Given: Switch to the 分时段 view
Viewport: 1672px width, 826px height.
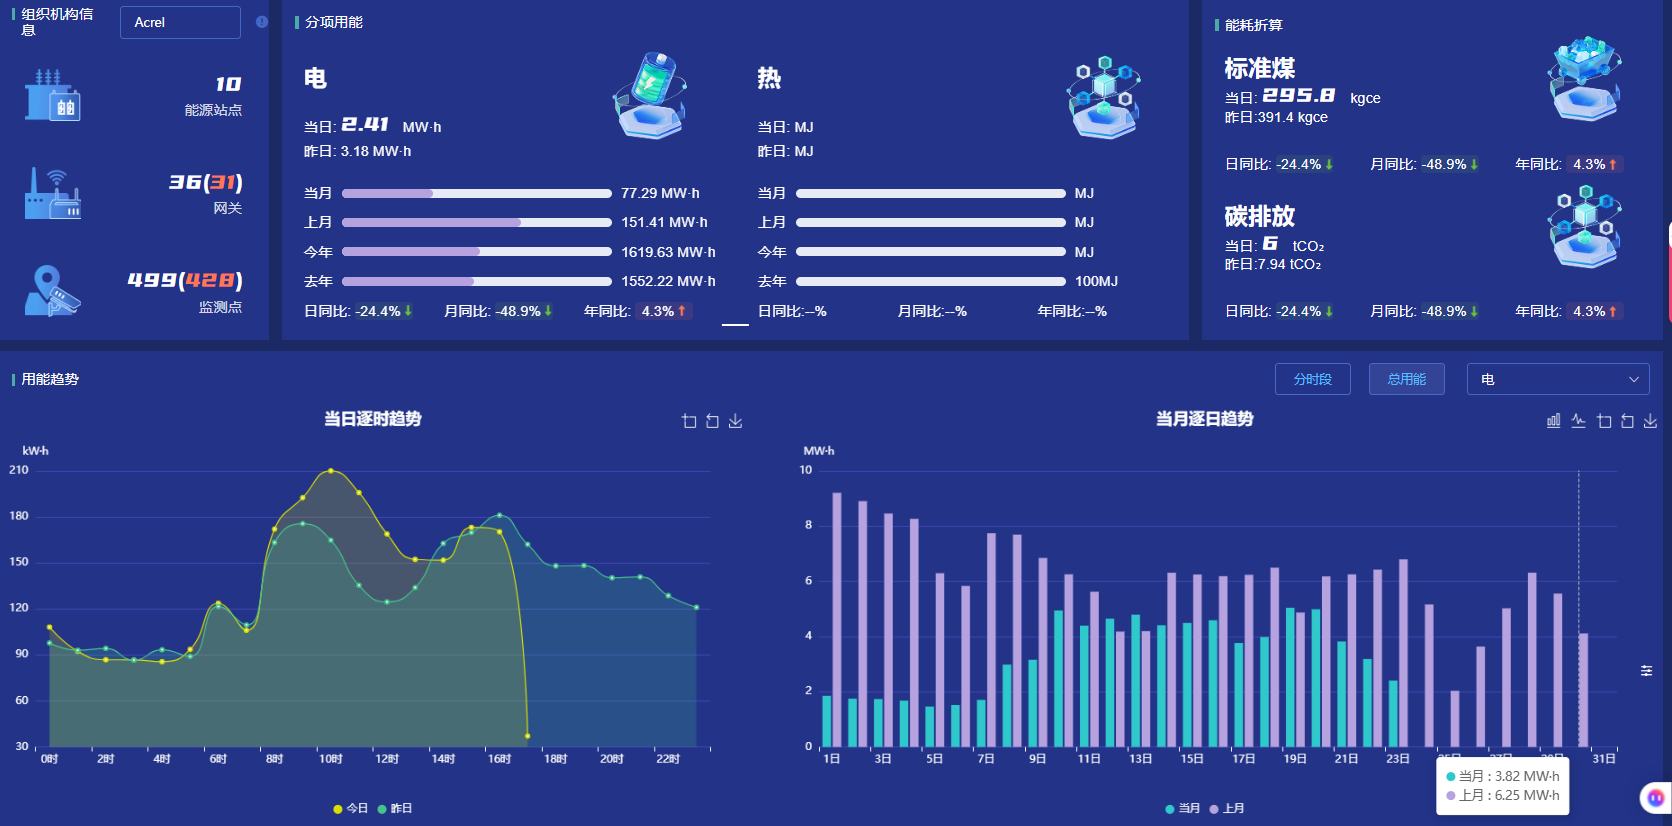Looking at the screenshot, I should click(1312, 379).
